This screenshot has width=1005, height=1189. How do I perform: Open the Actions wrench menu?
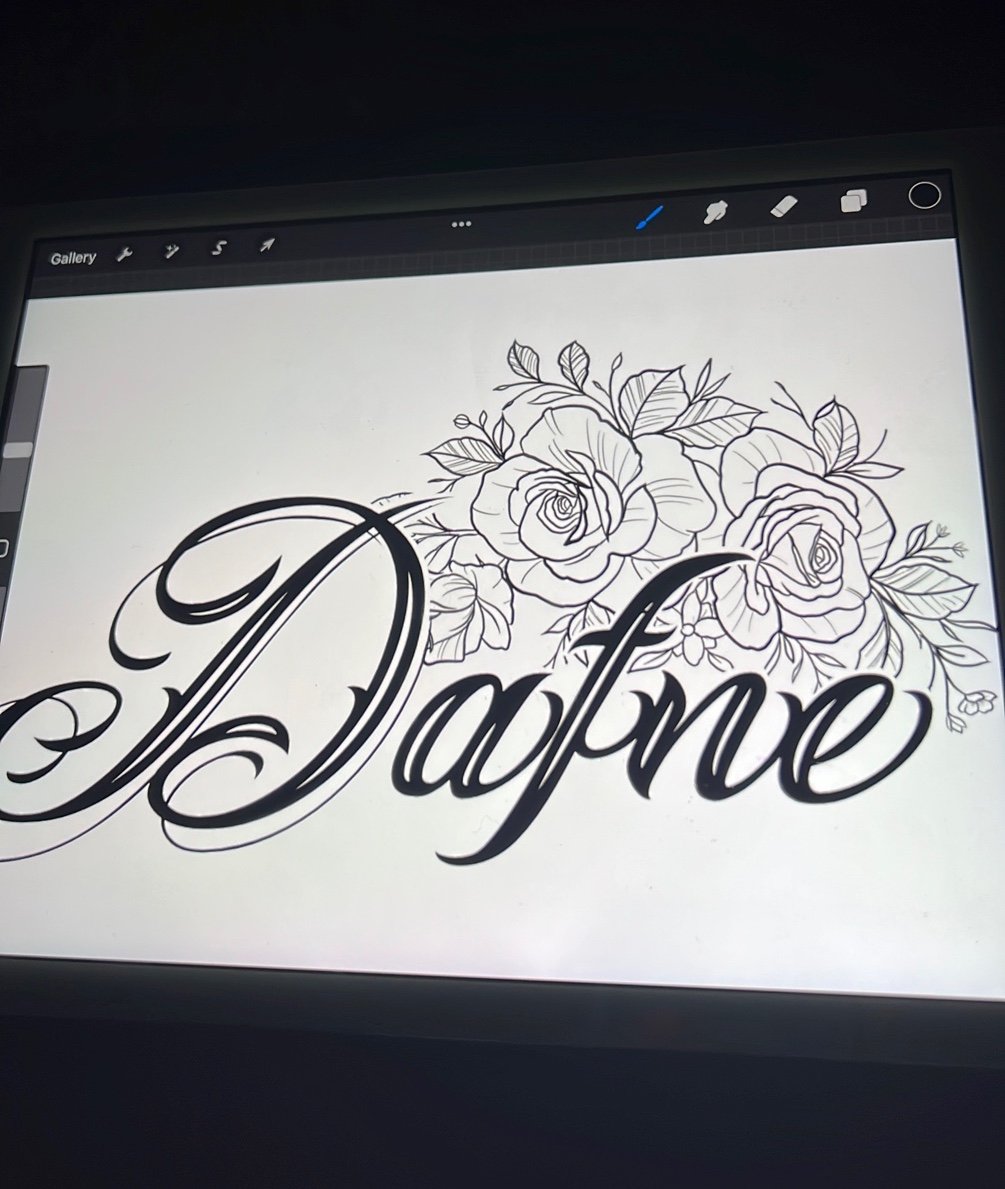(x=124, y=255)
